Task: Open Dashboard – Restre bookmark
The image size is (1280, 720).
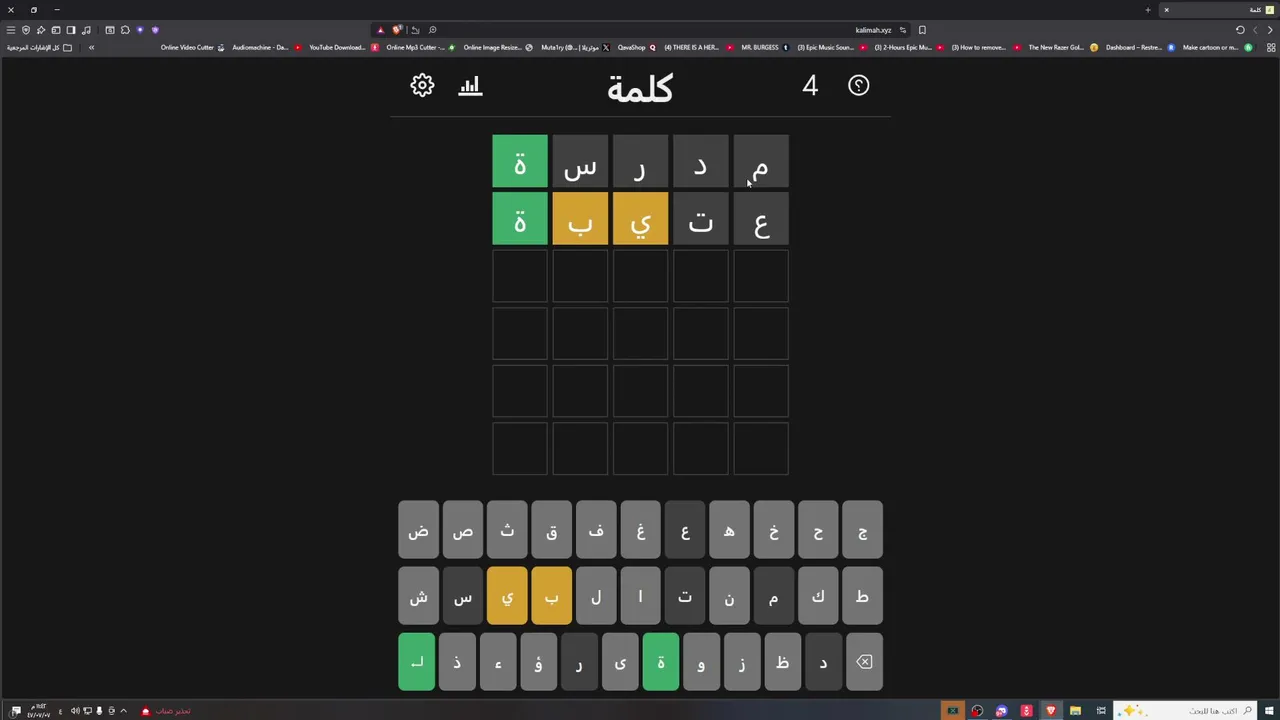Action: (1140, 47)
